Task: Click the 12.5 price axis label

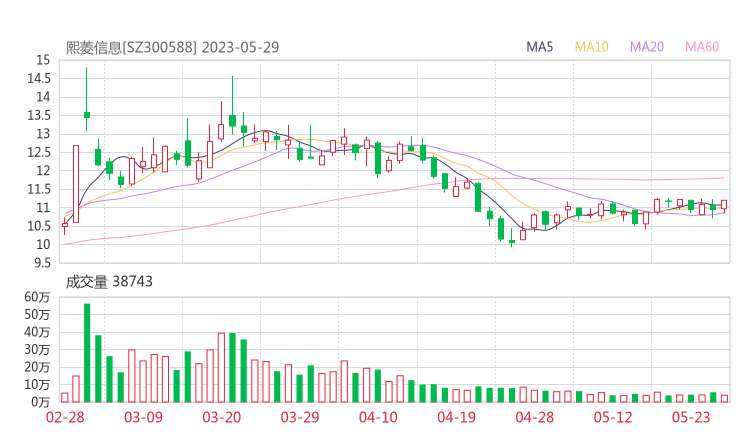Action: 39,152
